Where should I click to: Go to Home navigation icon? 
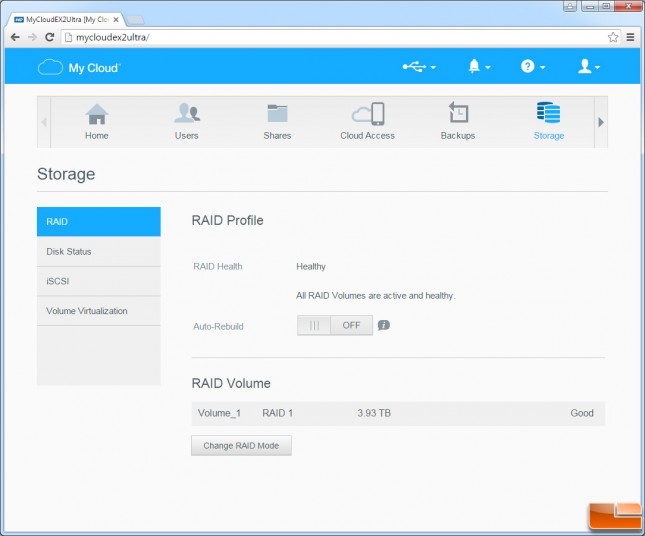[x=97, y=121]
